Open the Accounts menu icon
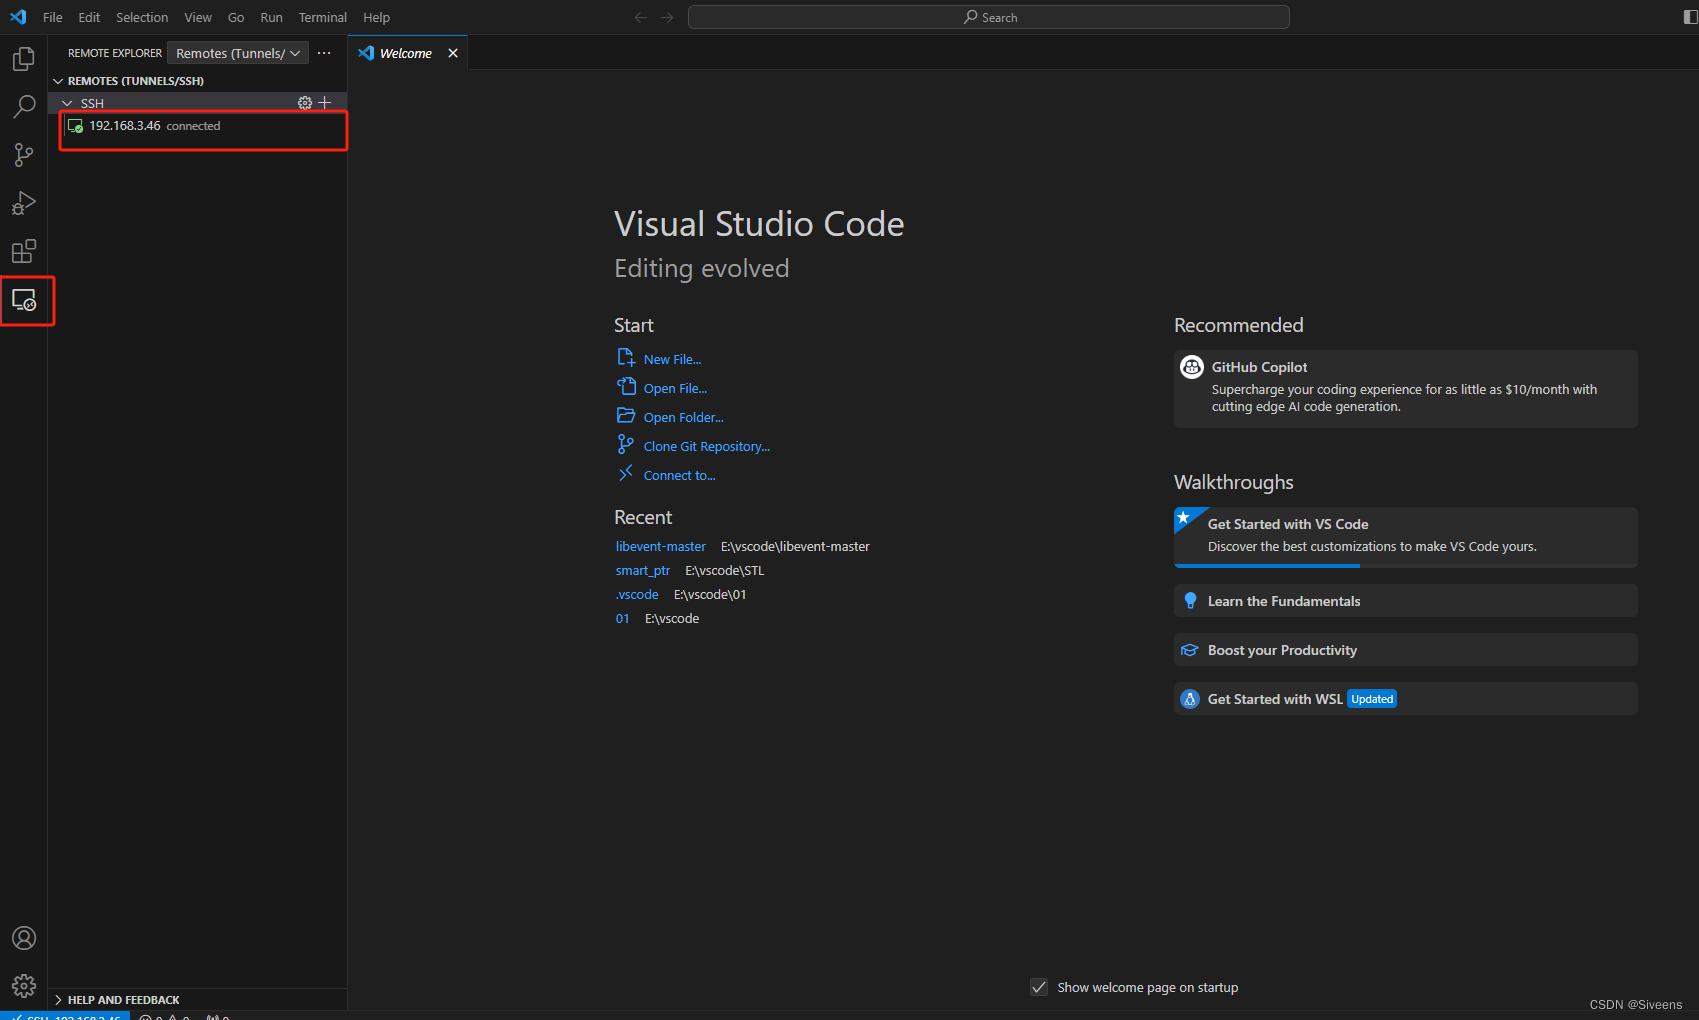This screenshot has width=1699, height=1020. coord(23,938)
